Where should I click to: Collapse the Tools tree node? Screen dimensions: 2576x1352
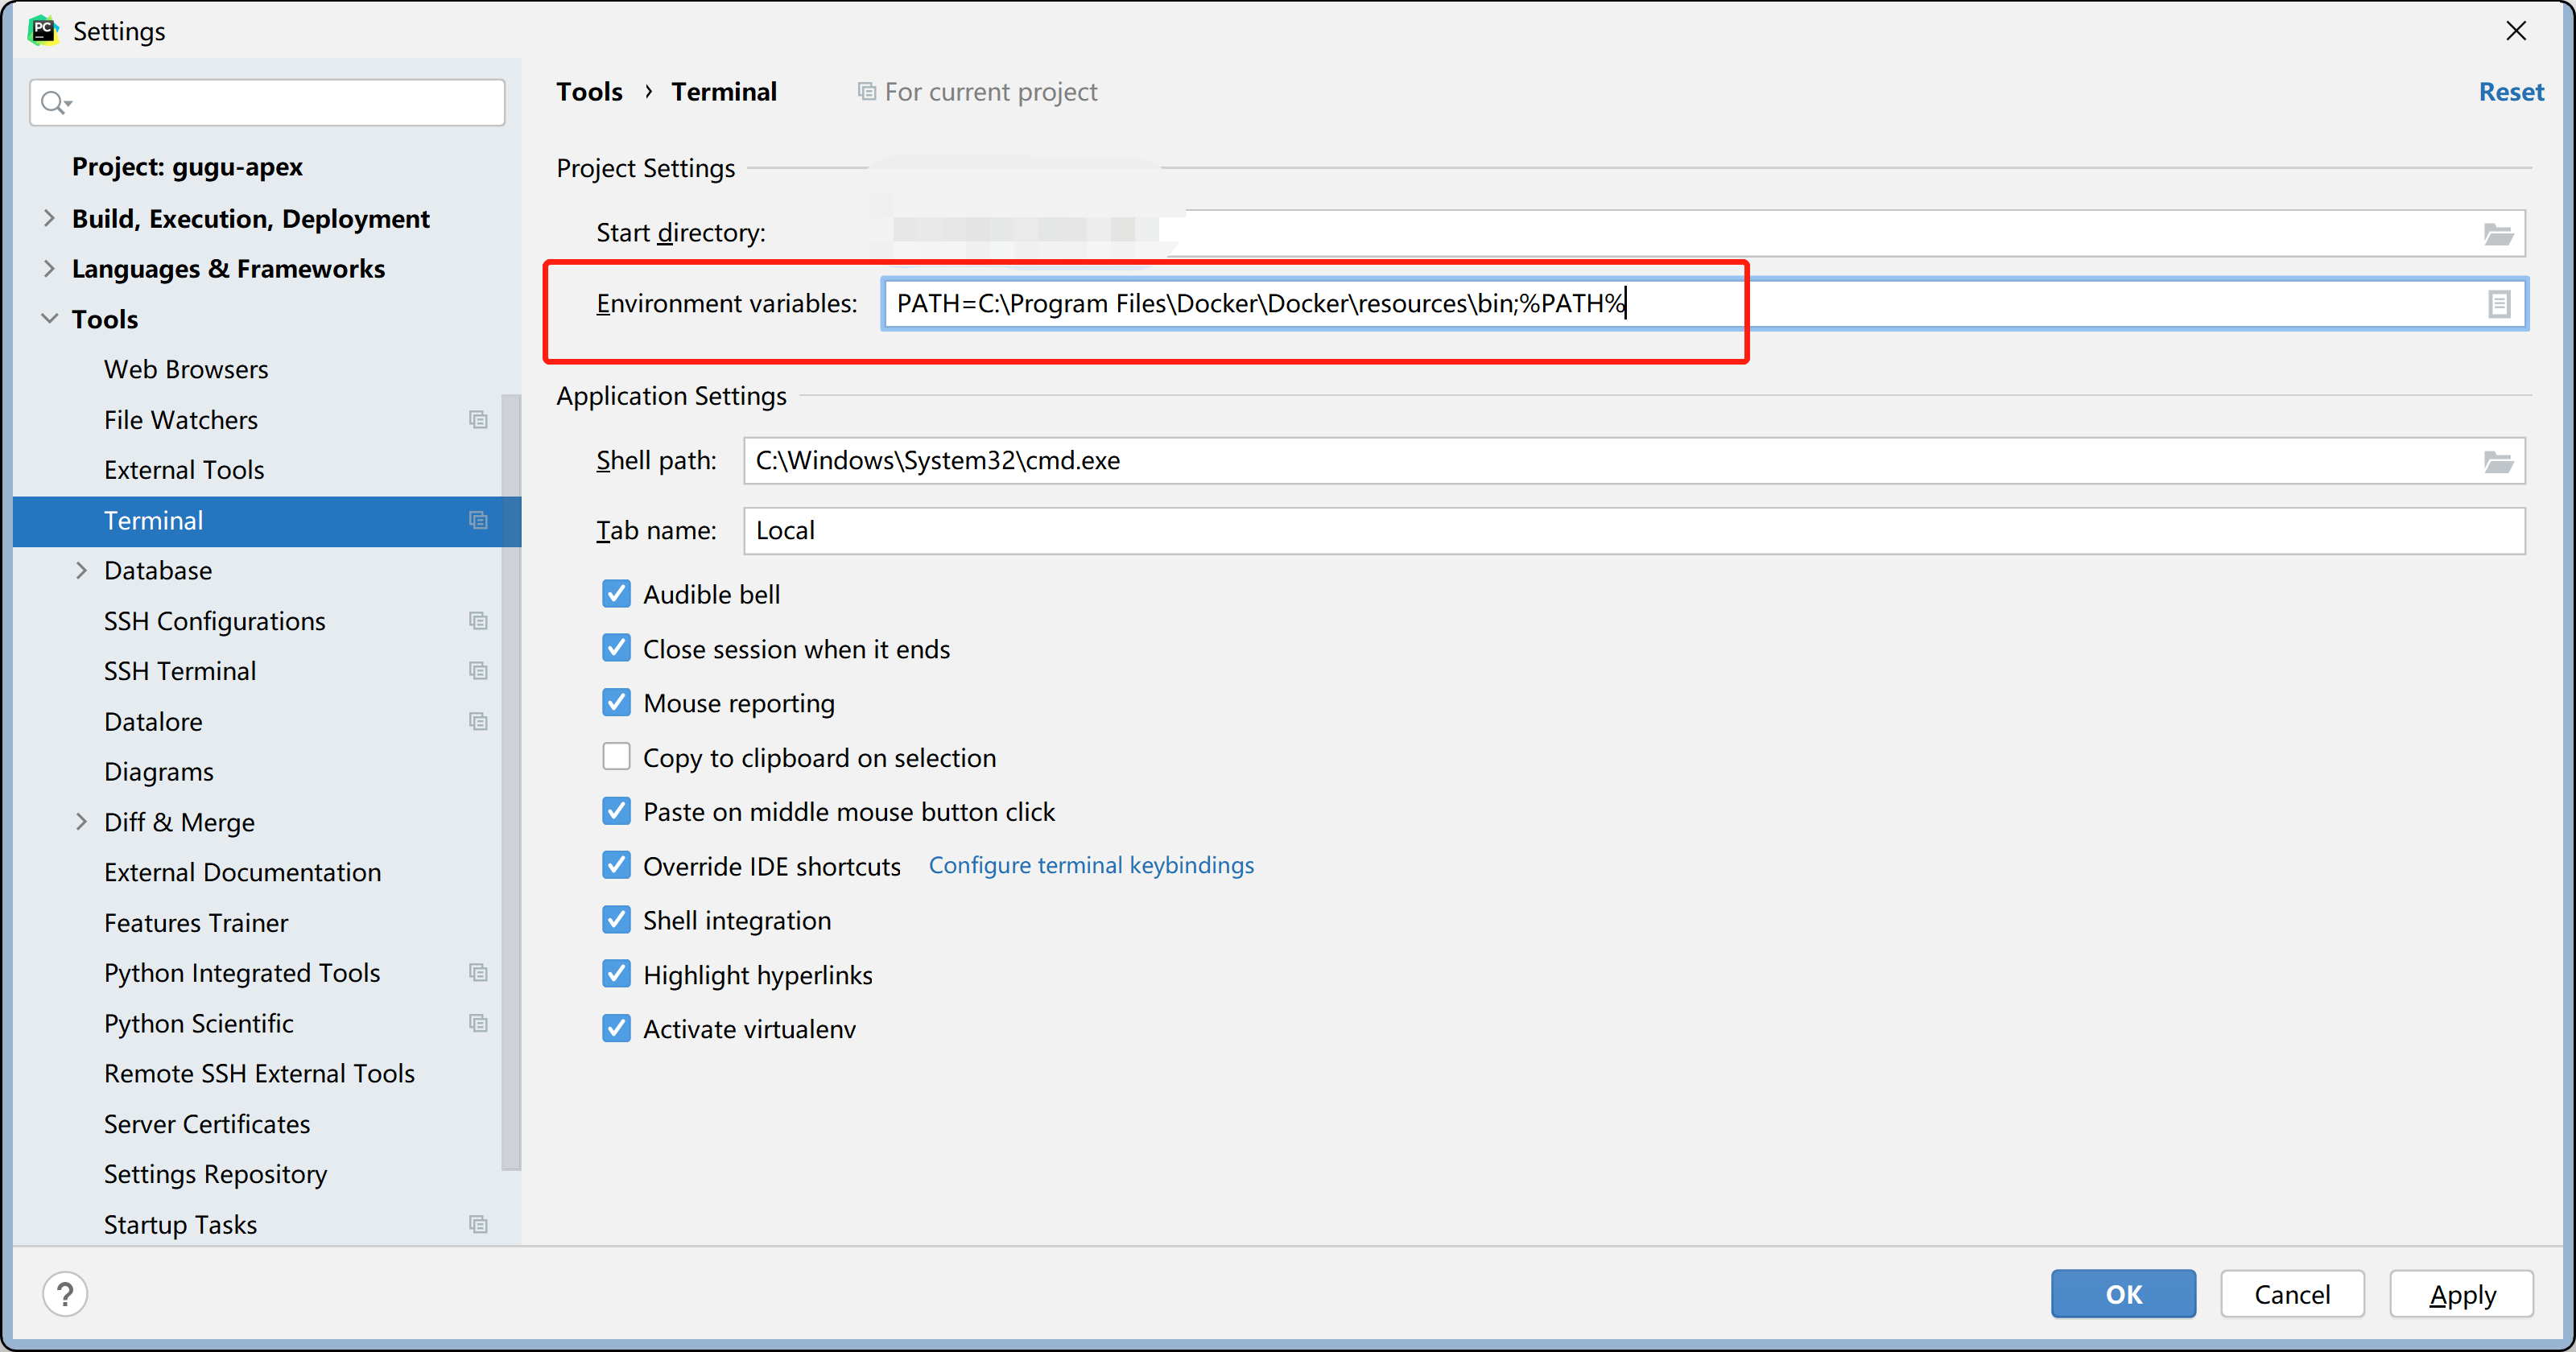coord(49,319)
